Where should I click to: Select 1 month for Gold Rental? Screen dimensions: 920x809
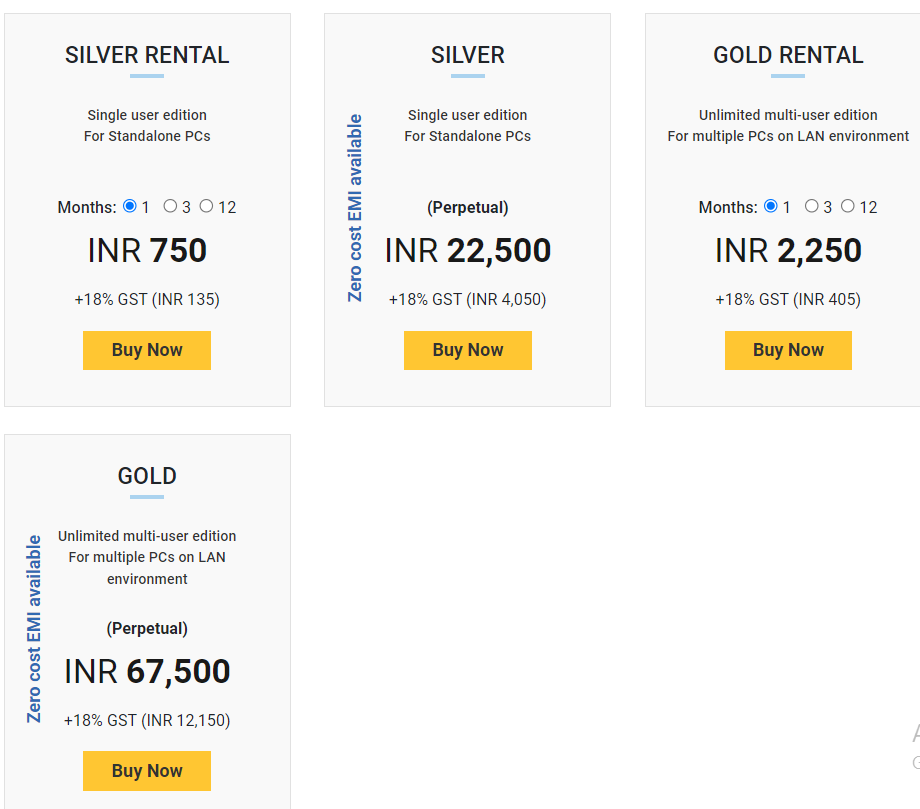[770, 206]
